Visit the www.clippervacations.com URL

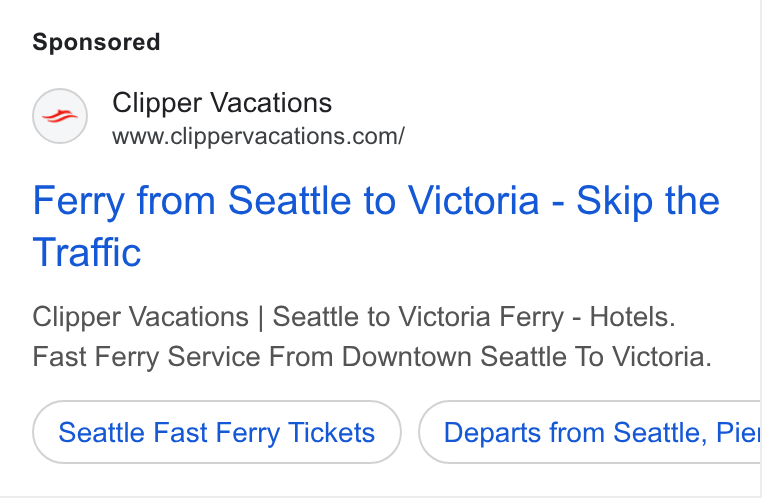[x=258, y=137]
